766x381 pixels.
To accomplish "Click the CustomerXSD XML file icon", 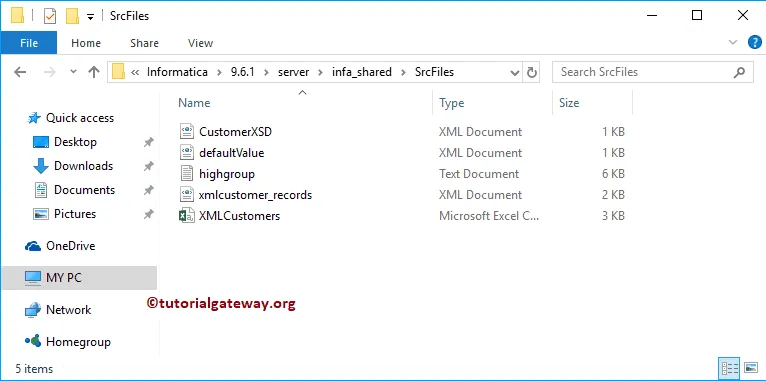I will point(187,132).
